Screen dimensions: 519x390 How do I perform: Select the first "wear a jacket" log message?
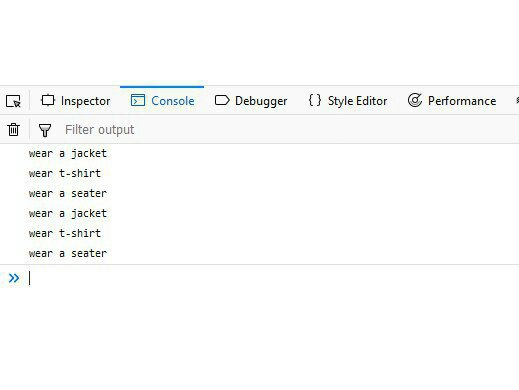tap(68, 154)
